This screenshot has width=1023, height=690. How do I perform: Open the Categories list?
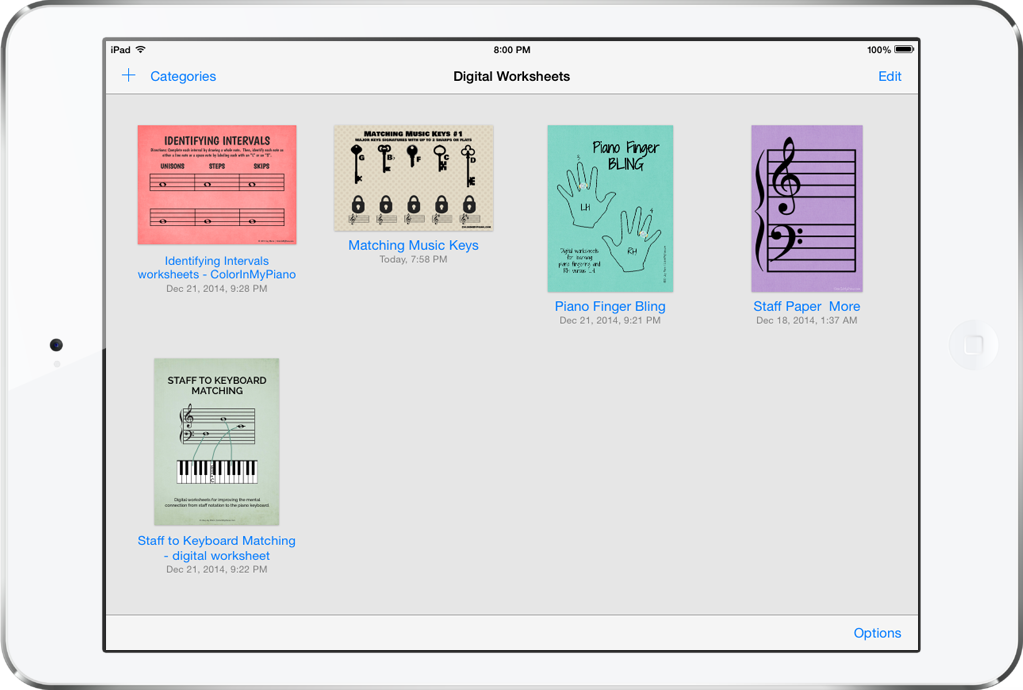[183, 76]
